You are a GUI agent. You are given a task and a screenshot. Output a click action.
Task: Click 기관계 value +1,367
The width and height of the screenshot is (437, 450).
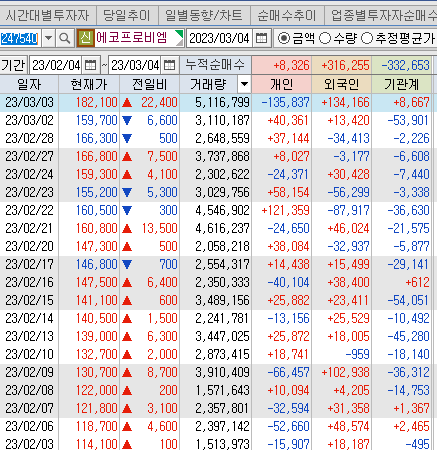pos(411,408)
